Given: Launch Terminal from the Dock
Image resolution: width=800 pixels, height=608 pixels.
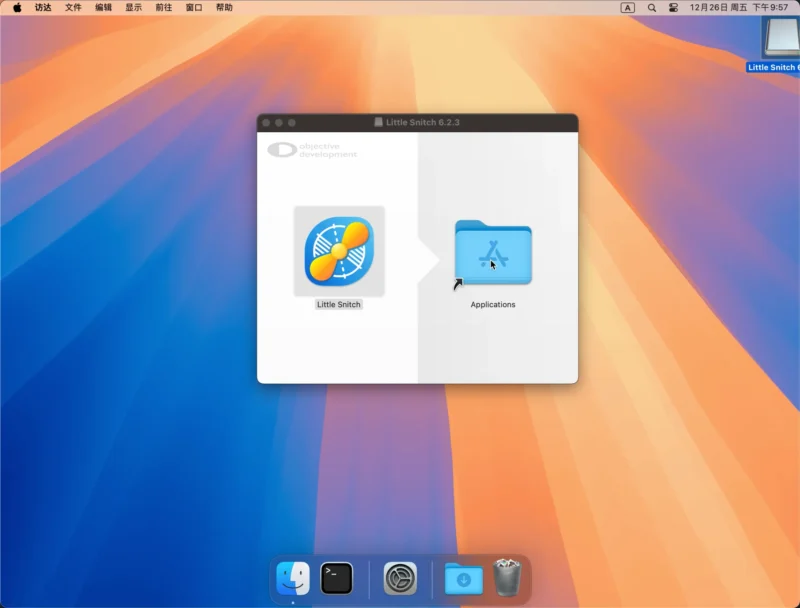Looking at the screenshot, I should [x=336, y=578].
